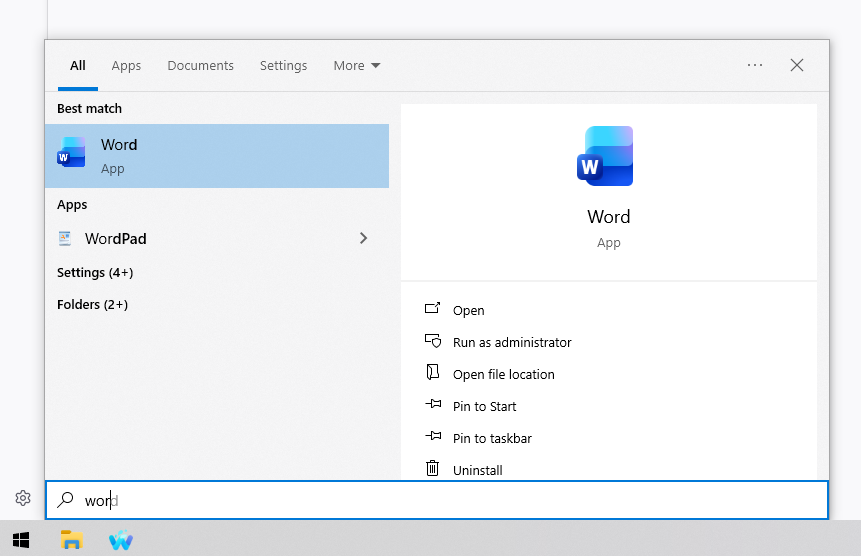Click the search magnifier icon
This screenshot has width=861, height=556.
click(65, 499)
